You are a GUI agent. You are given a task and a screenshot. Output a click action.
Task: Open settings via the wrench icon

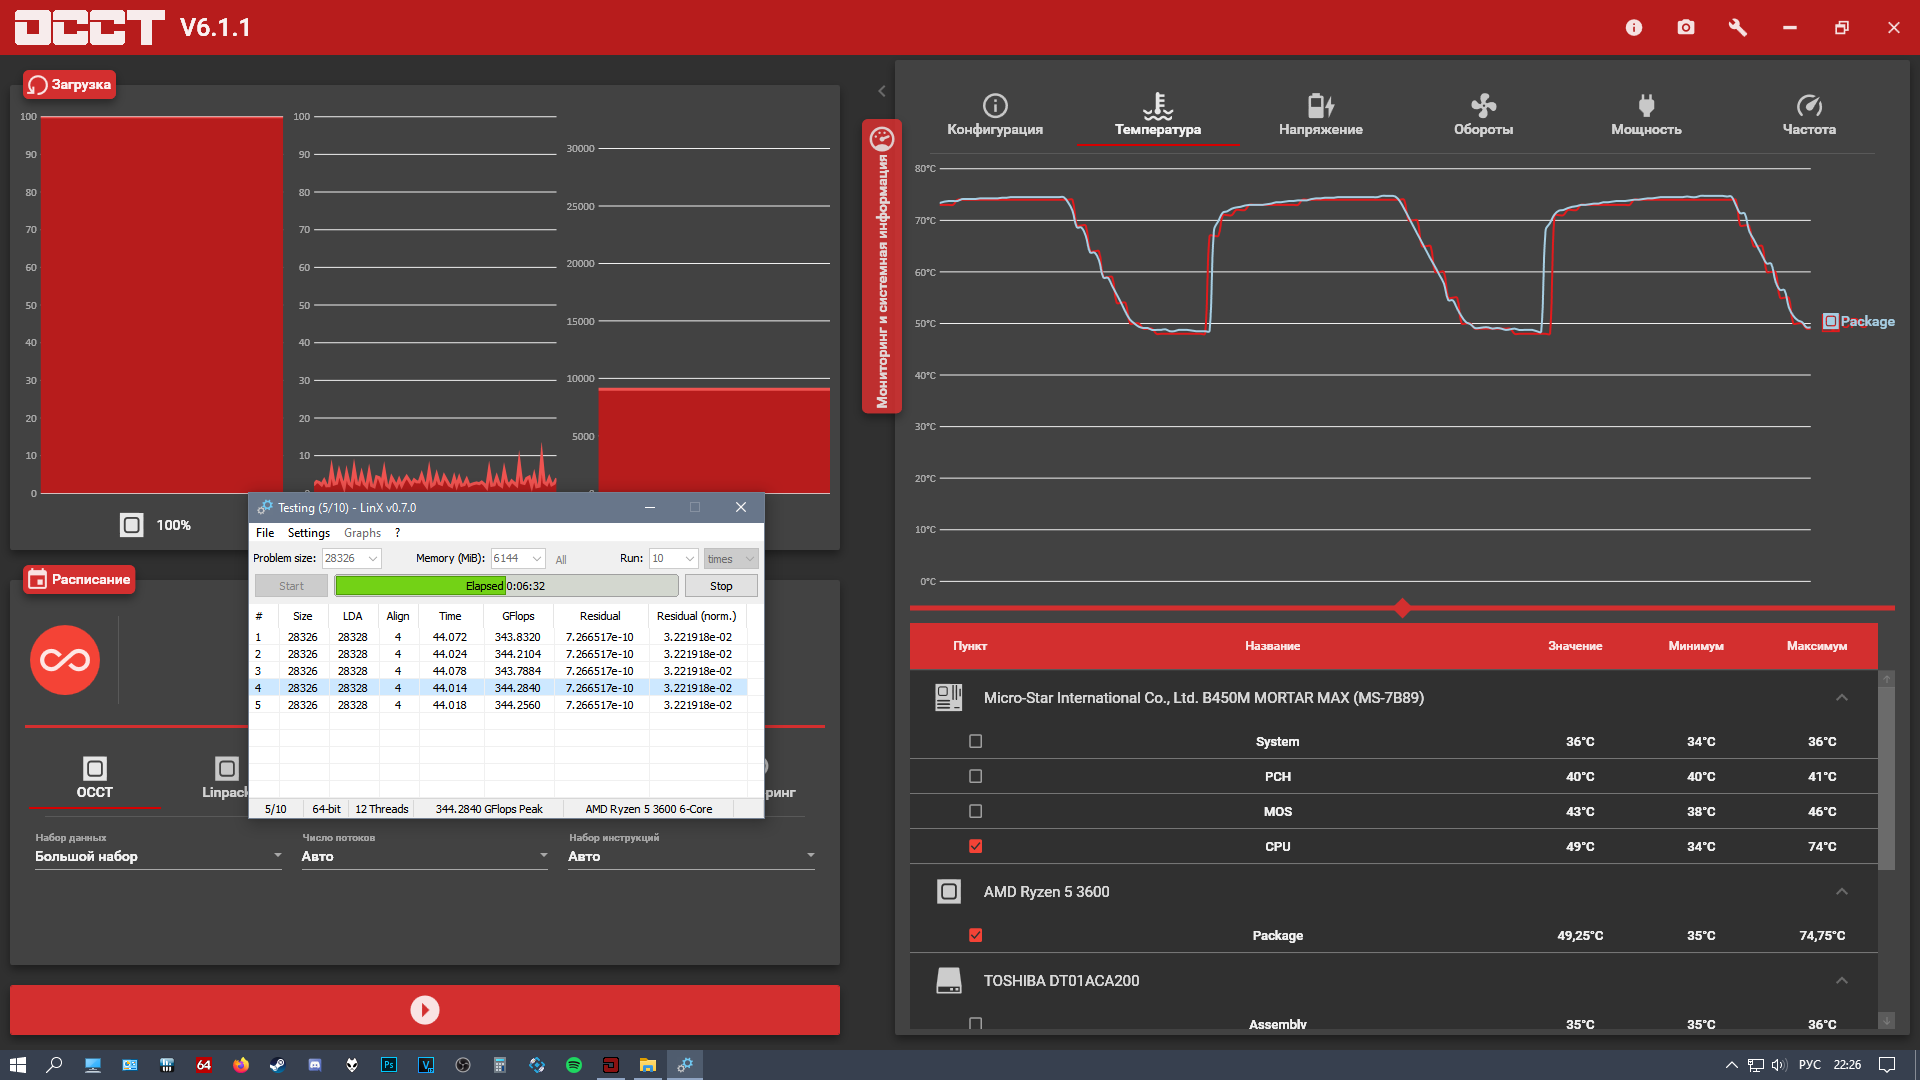click(x=1738, y=28)
